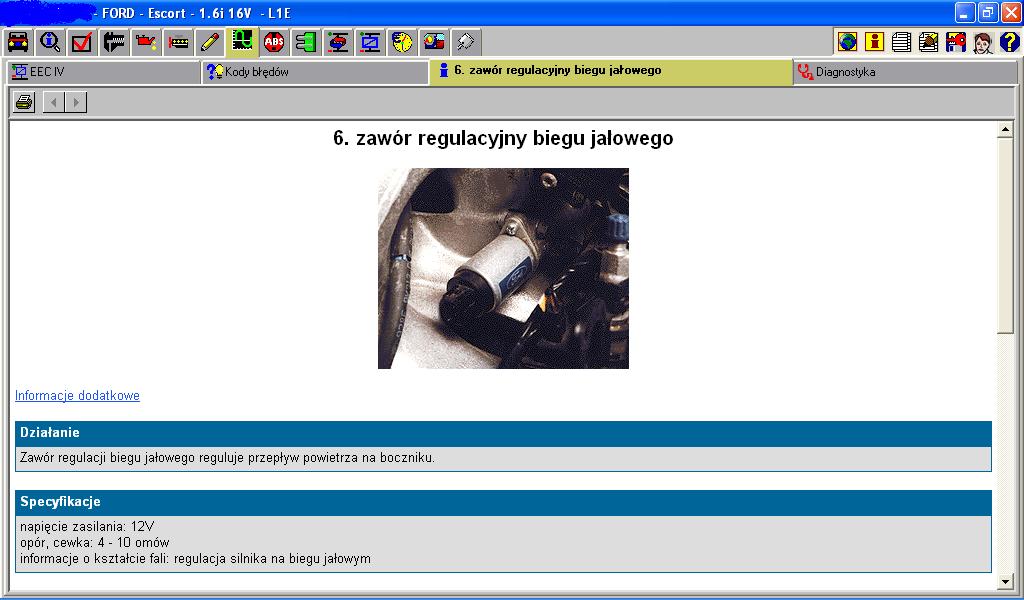Click the idle control valve photo
Image resolution: width=1024 pixels, height=600 pixels.
pyautogui.click(x=503, y=268)
